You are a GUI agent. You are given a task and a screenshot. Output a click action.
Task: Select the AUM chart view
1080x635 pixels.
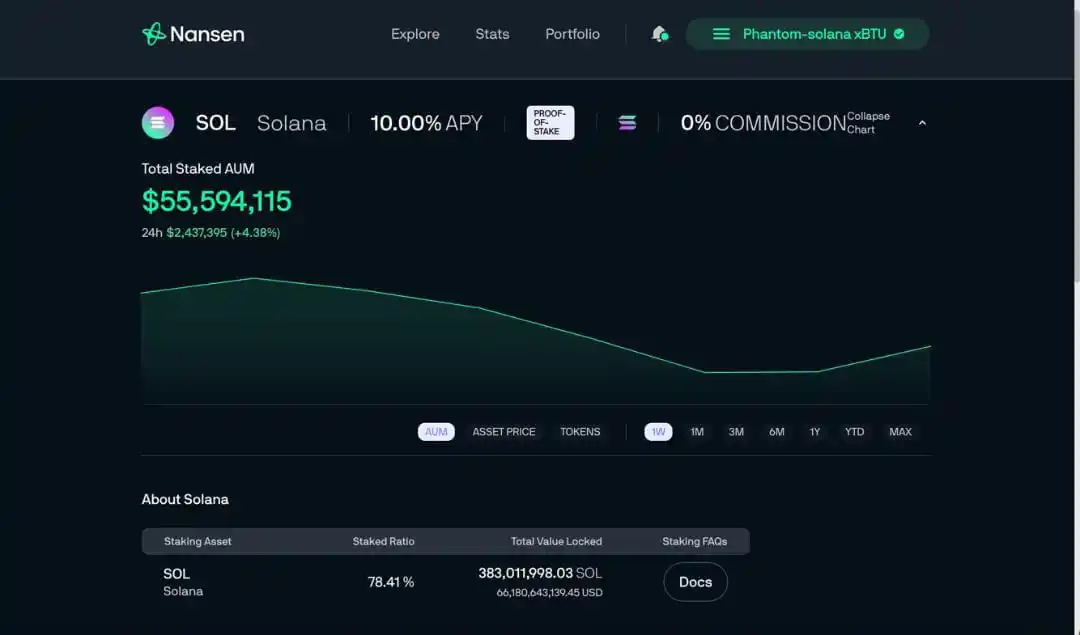click(x=436, y=432)
